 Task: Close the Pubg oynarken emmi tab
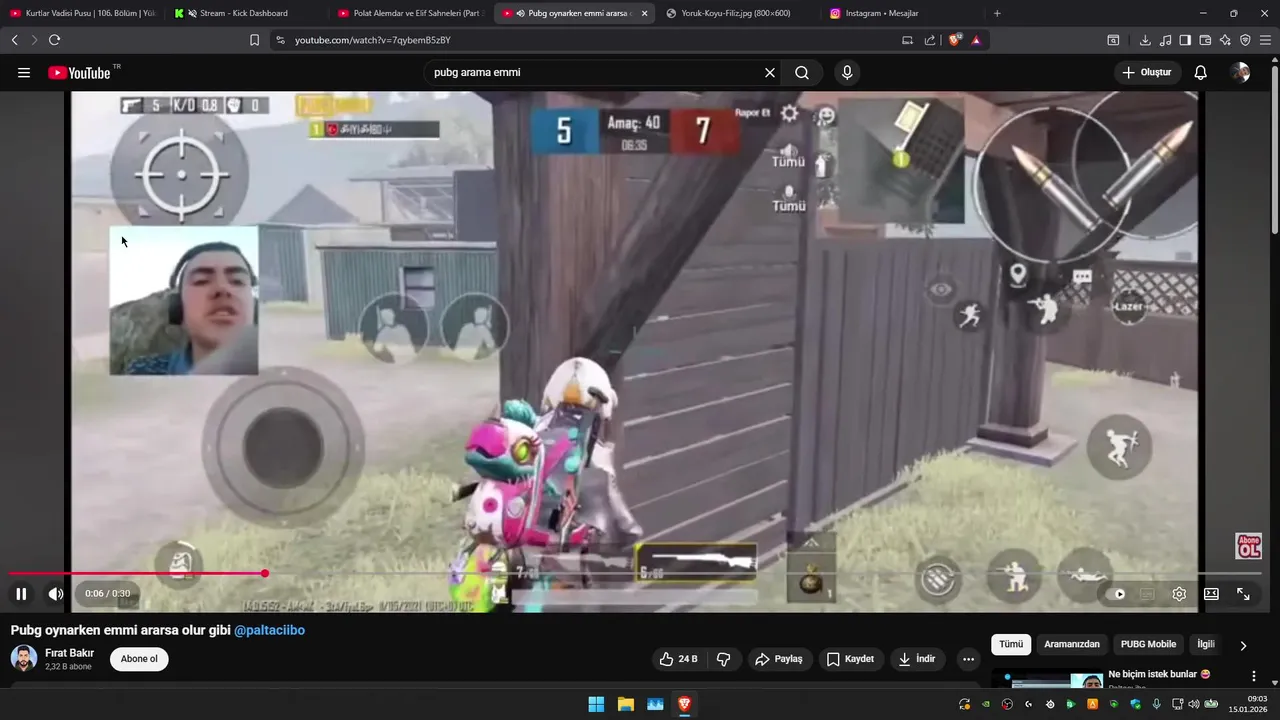pyautogui.click(x=644, y=13)
